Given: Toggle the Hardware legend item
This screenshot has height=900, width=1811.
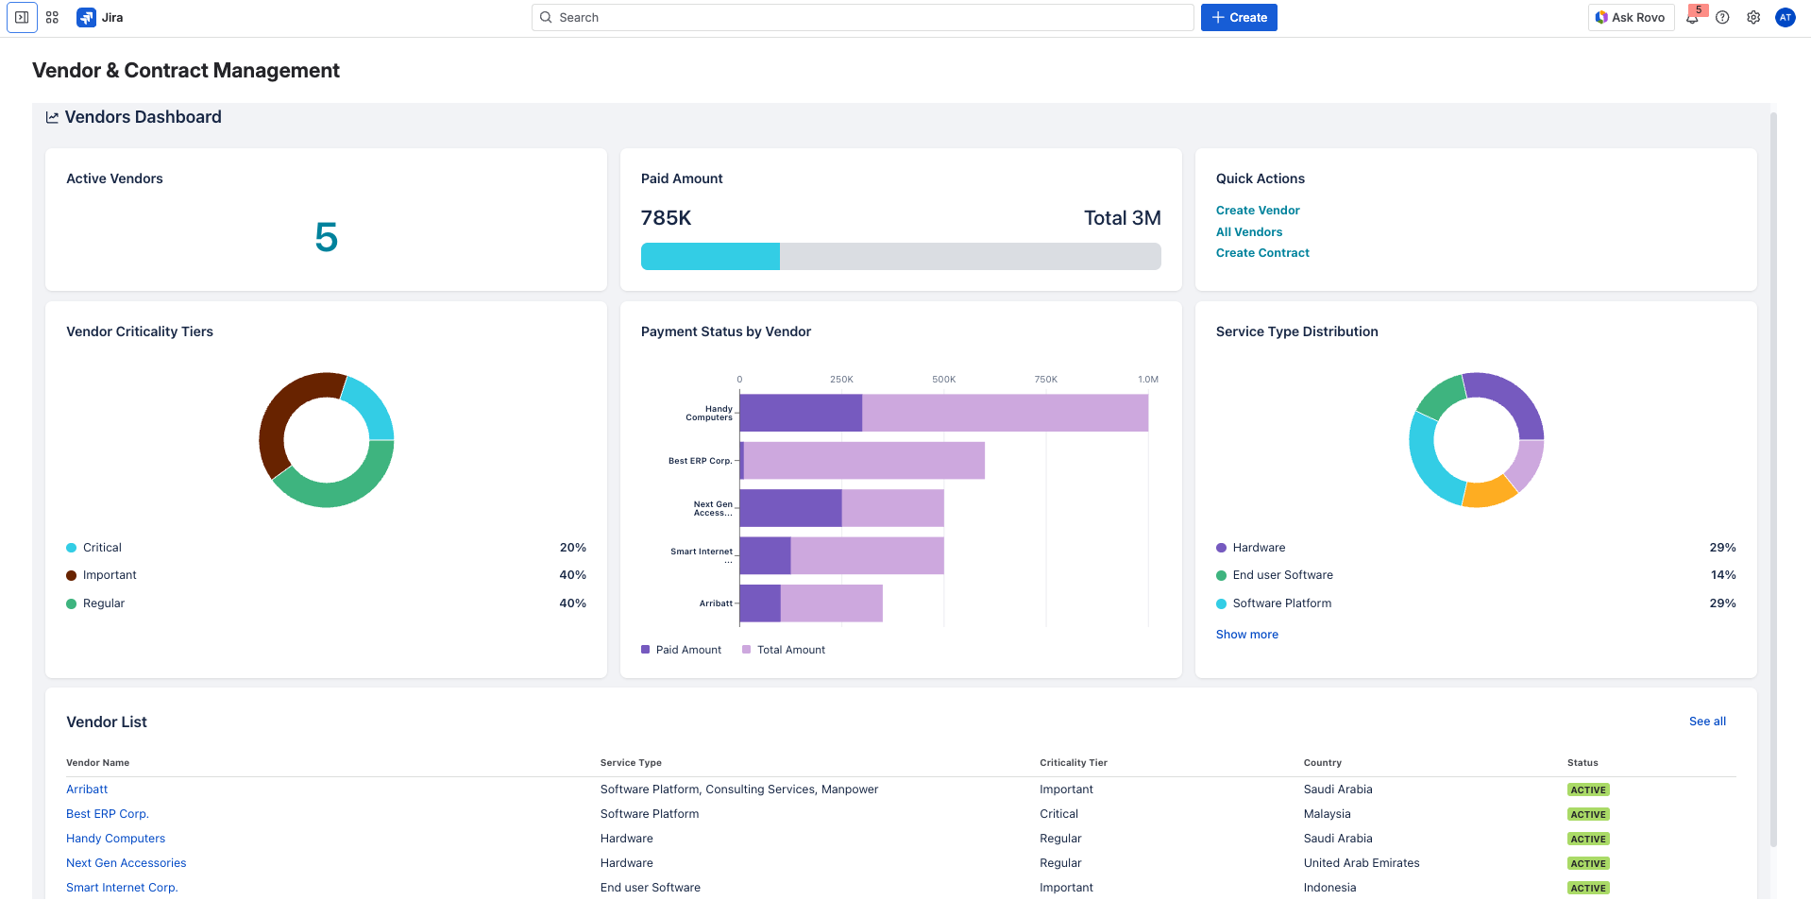Looking at the screenshot, I should coord(1257,547).
